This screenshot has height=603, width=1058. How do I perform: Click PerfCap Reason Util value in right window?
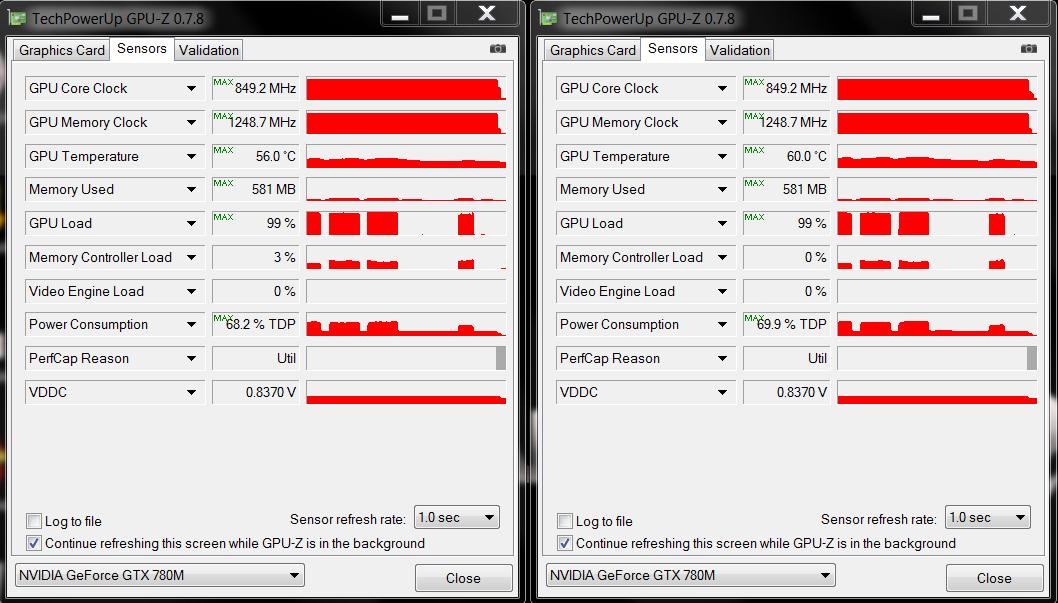pos(787,358)
